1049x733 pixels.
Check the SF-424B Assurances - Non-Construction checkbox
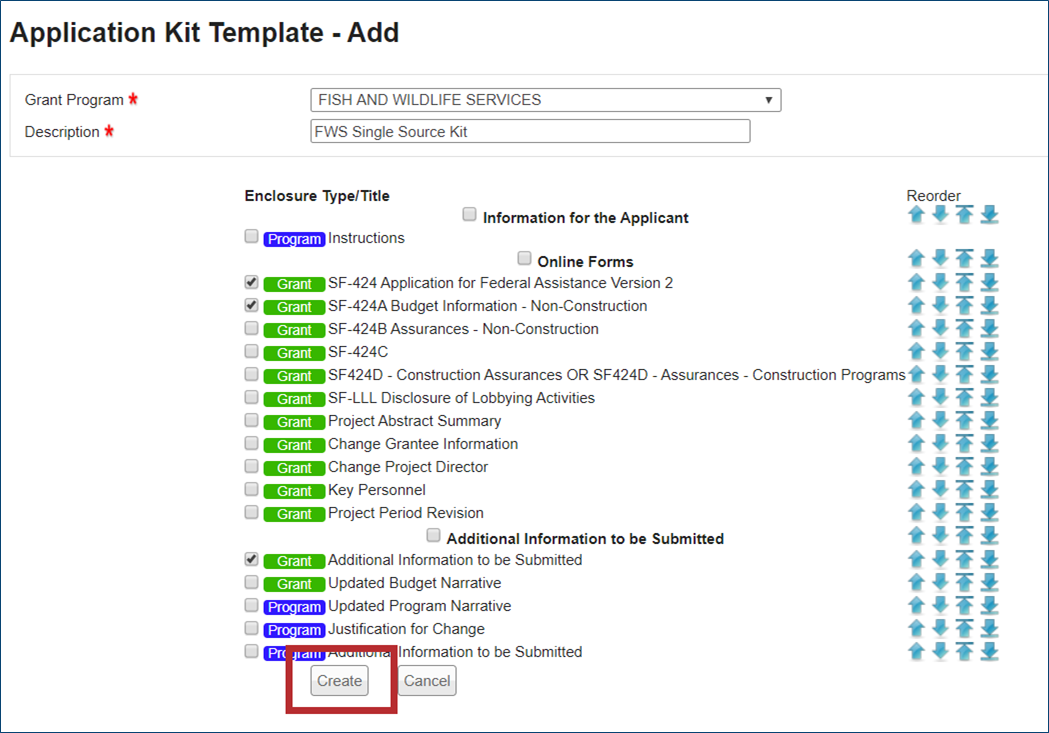click(x=251, y=329)
